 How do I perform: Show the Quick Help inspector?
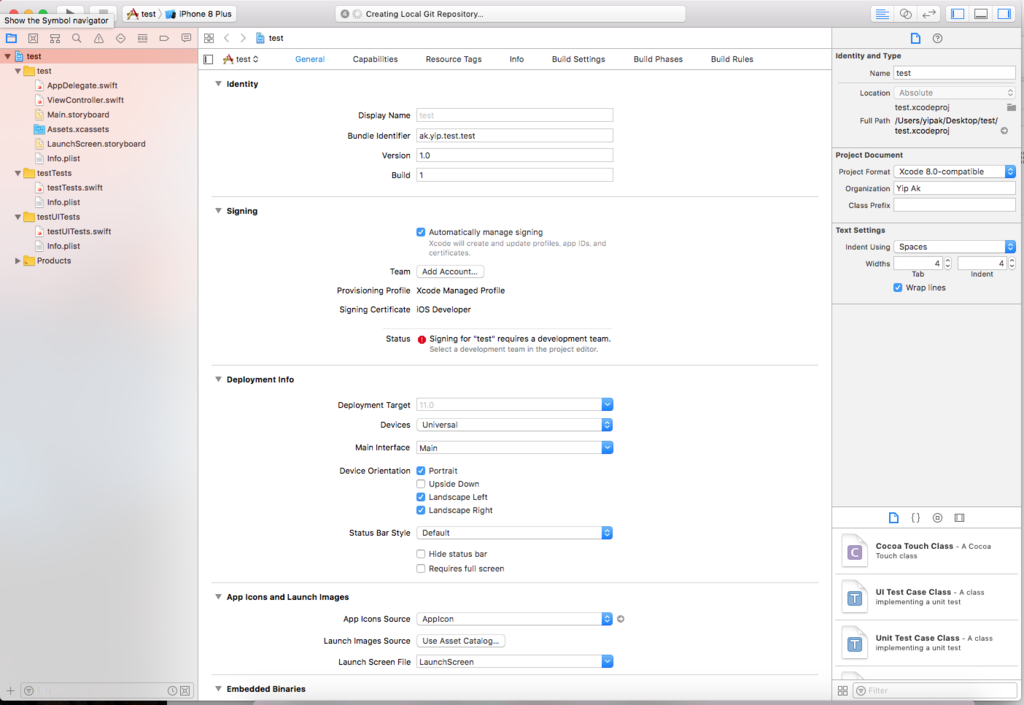(938, 39)
